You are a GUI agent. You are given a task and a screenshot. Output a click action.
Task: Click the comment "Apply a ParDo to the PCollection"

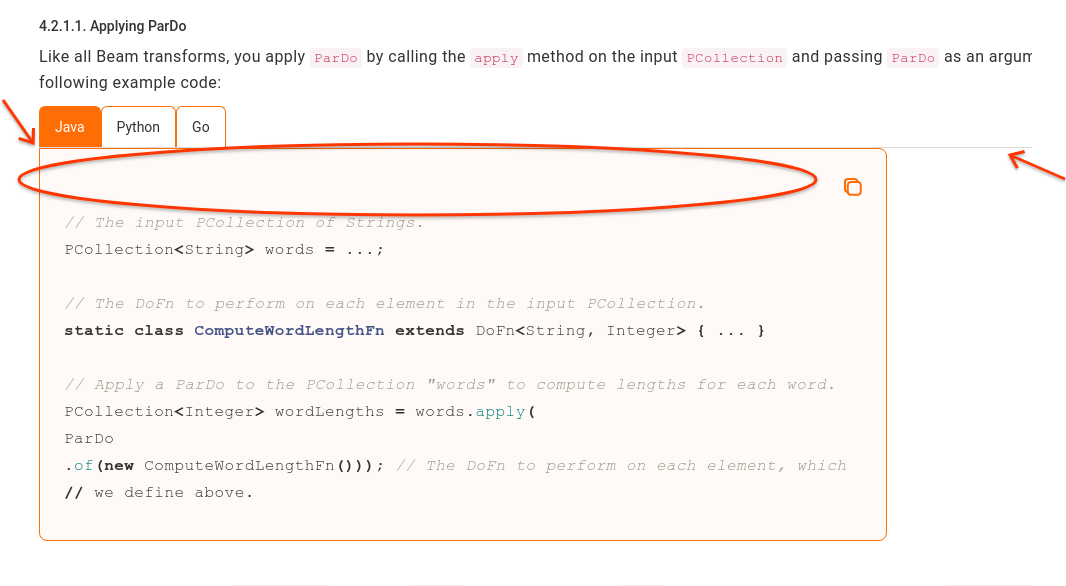[449, 385]
